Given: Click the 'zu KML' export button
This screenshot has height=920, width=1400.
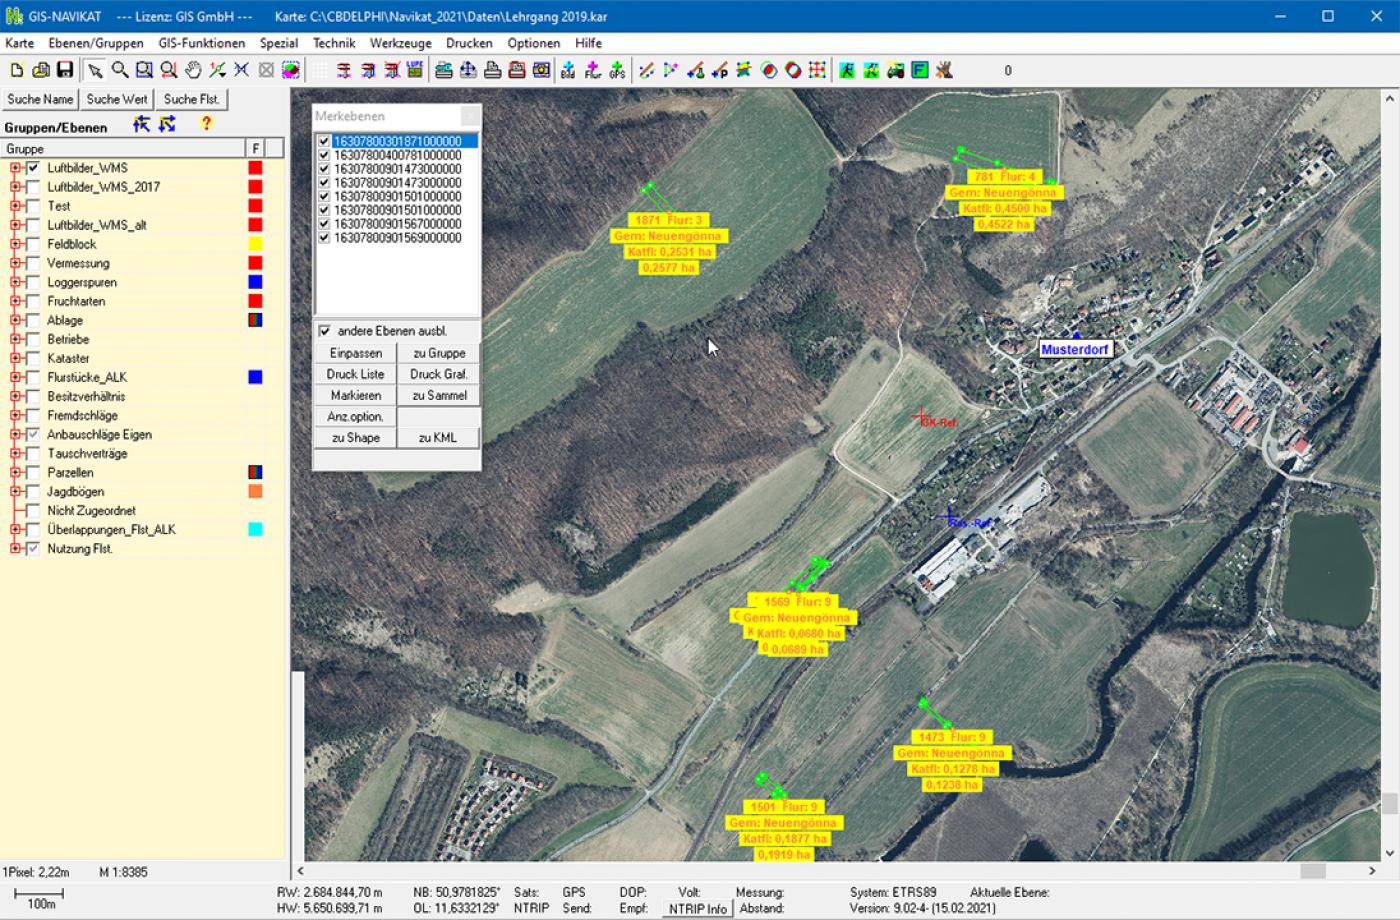Looking at the screenshot, I should [x=438, y=438].
